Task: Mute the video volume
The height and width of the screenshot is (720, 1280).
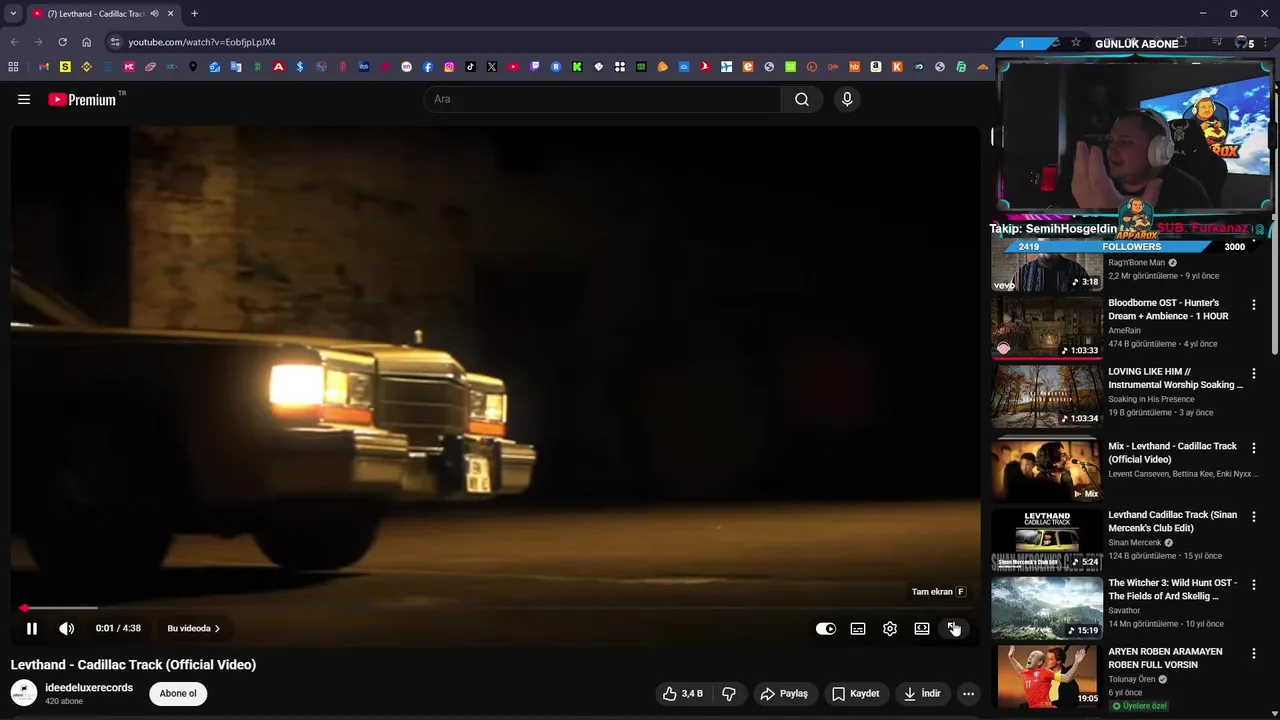Action: click(67, 629)
